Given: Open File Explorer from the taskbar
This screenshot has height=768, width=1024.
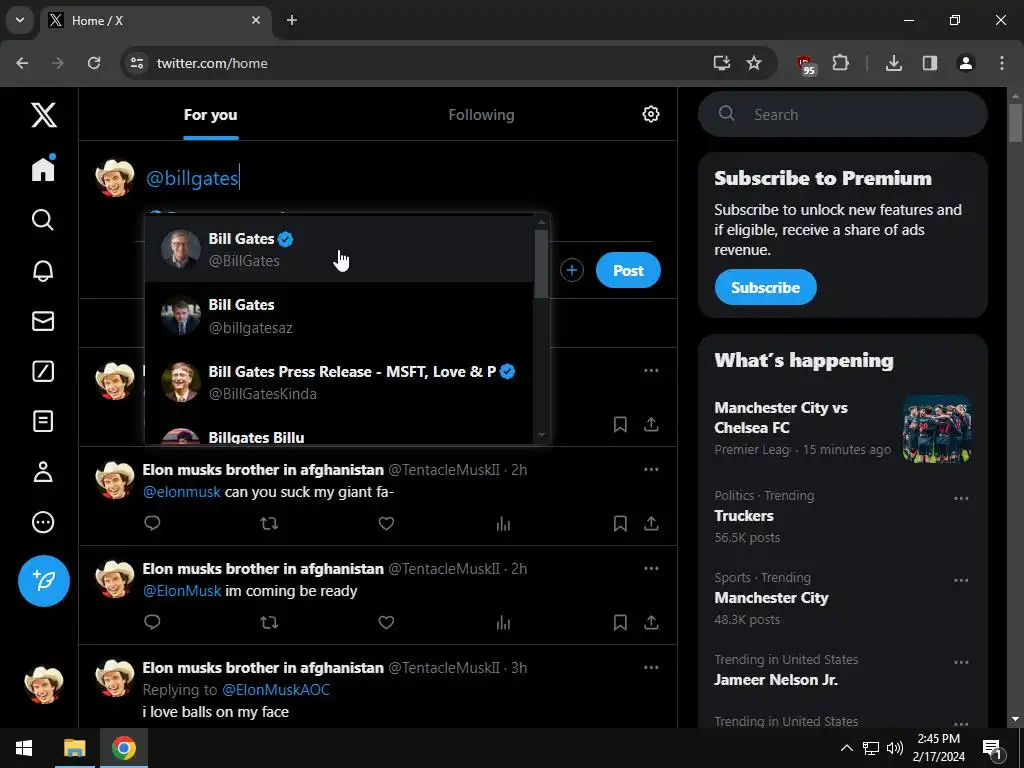Looking at the screenshot, I should 74,748.
